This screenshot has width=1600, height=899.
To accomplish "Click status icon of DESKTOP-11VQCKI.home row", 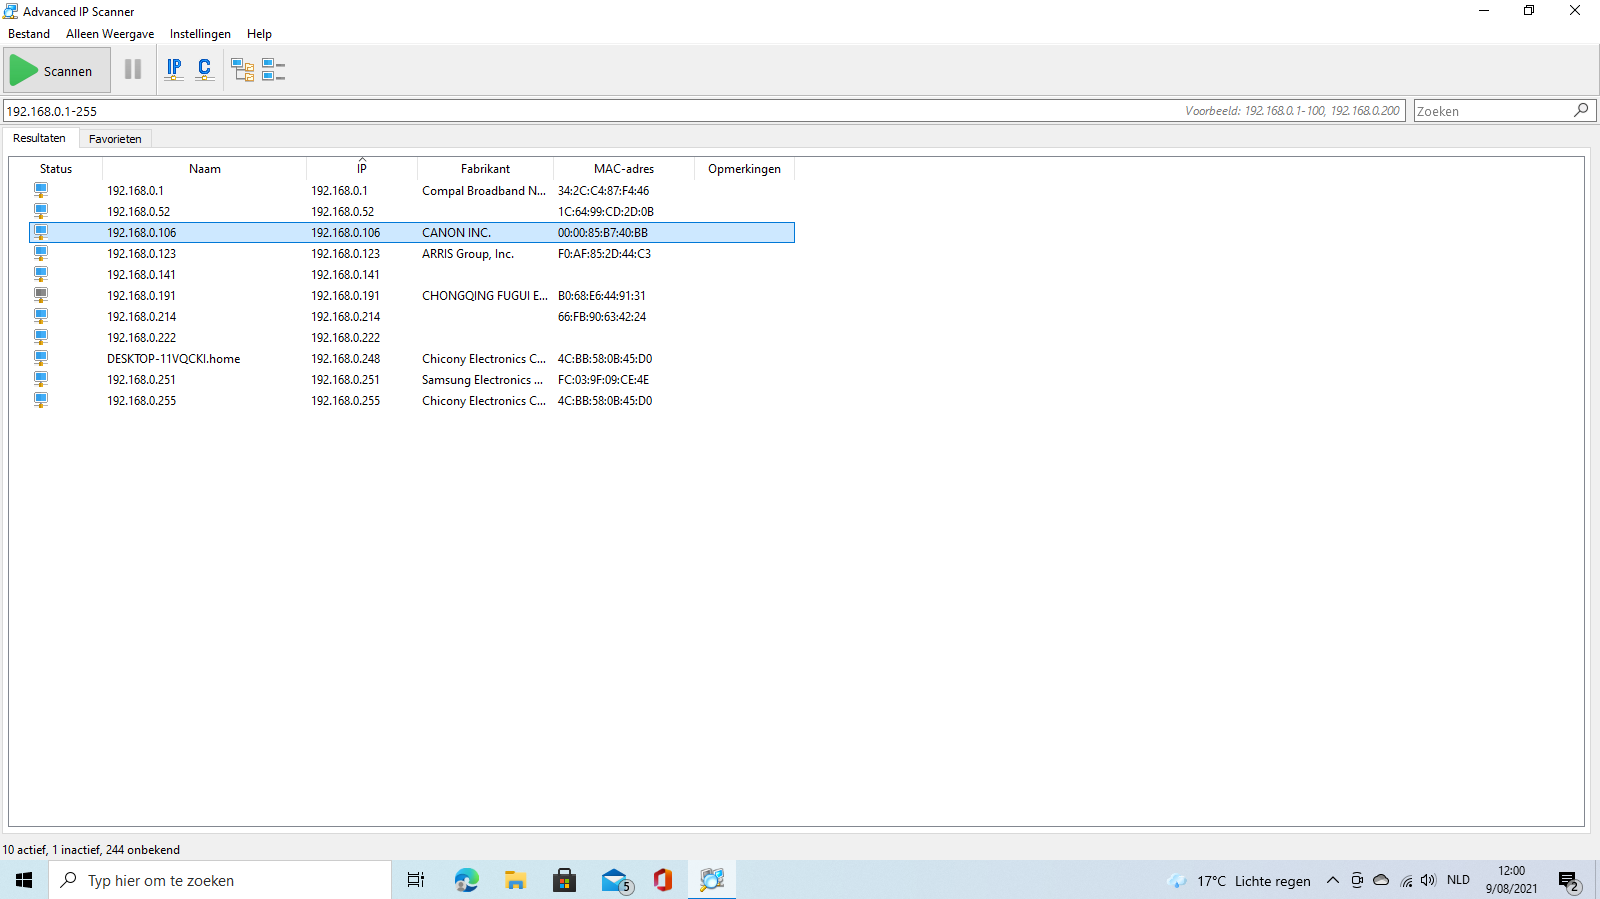I will [41, 358].
